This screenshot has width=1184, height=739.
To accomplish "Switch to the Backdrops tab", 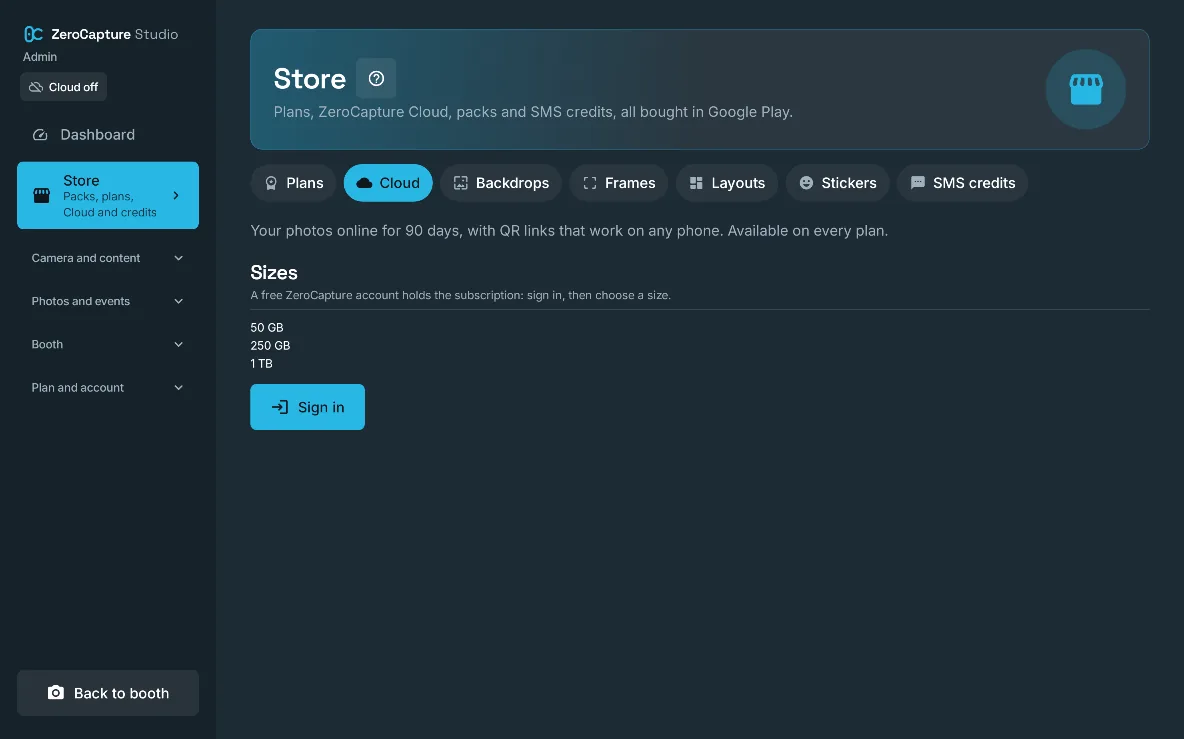I will point(501,183).
